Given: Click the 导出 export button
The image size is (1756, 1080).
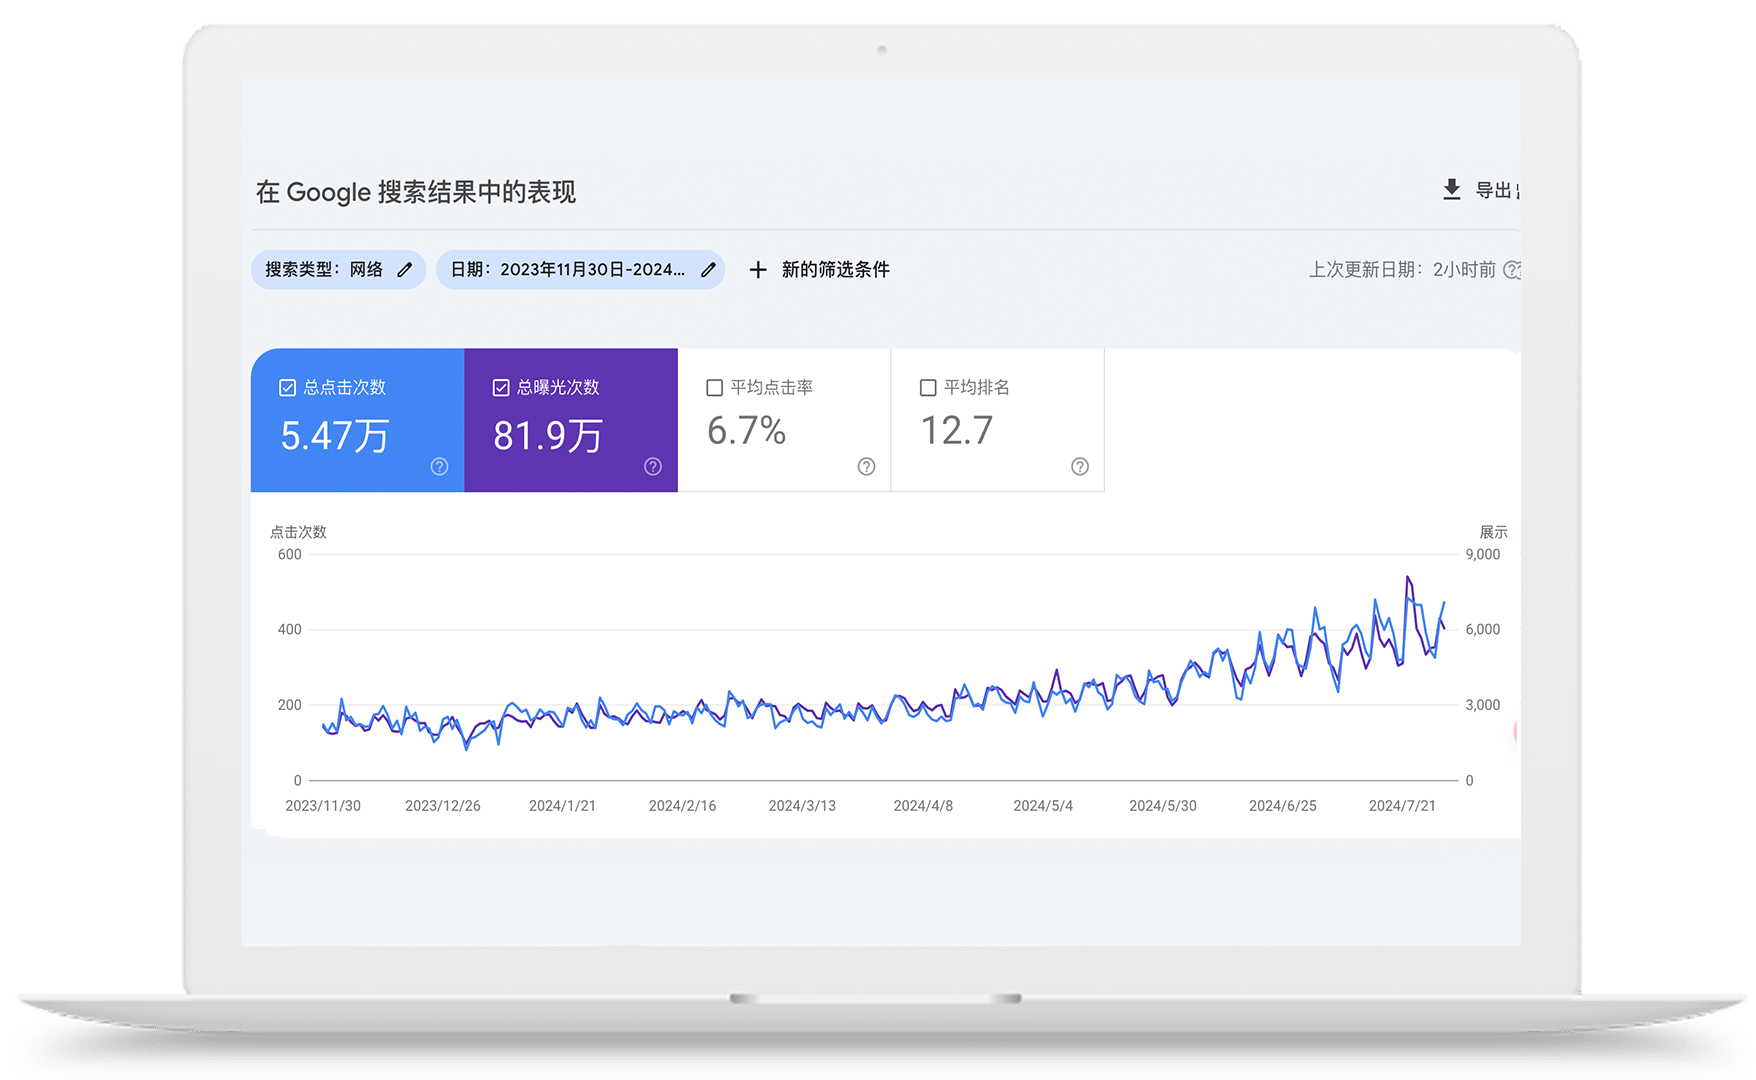Looking at the screenshot, I should [1482, 190].
